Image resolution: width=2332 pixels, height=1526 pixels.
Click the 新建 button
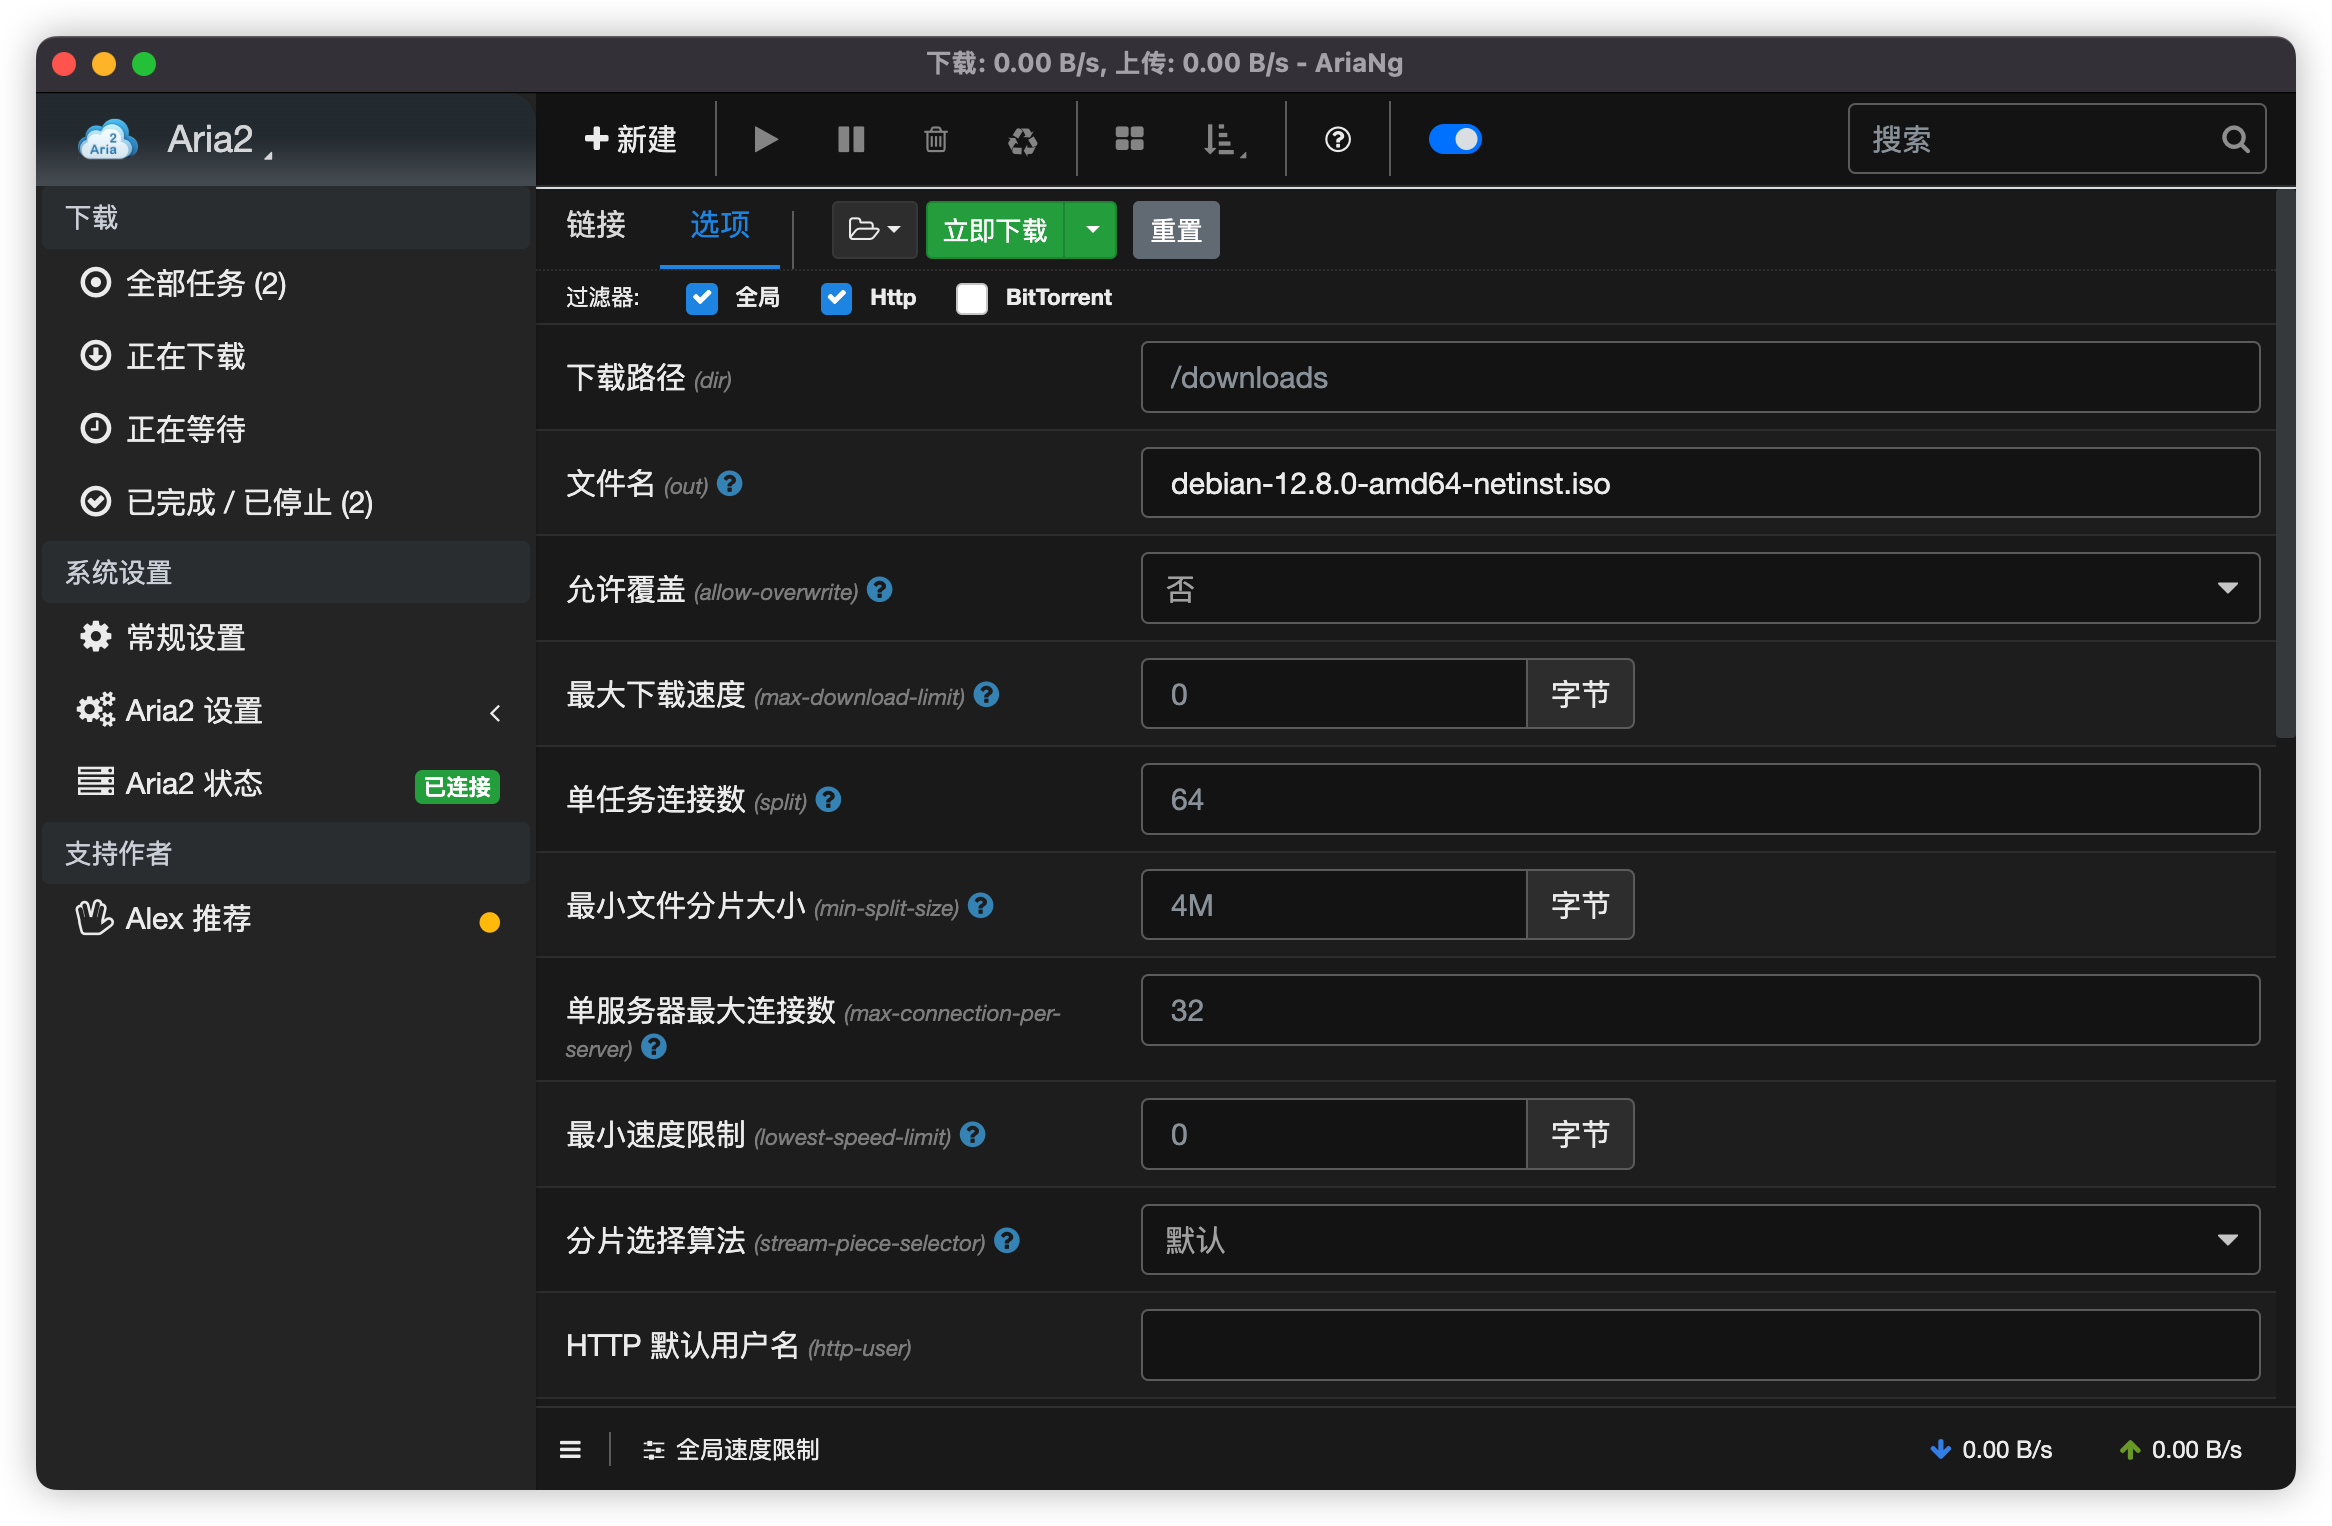pyautogui.click(x=630, y=139)
